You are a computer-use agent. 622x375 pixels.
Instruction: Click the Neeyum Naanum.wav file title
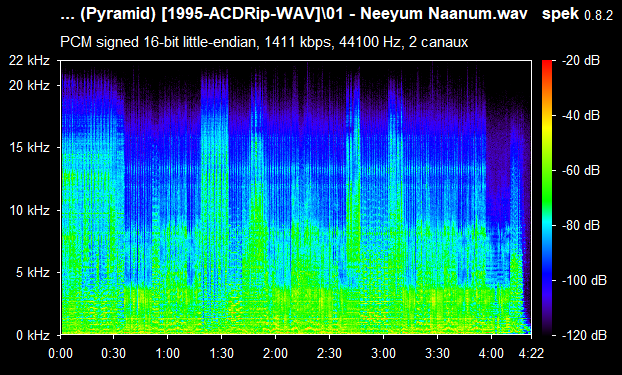point(444,14)
